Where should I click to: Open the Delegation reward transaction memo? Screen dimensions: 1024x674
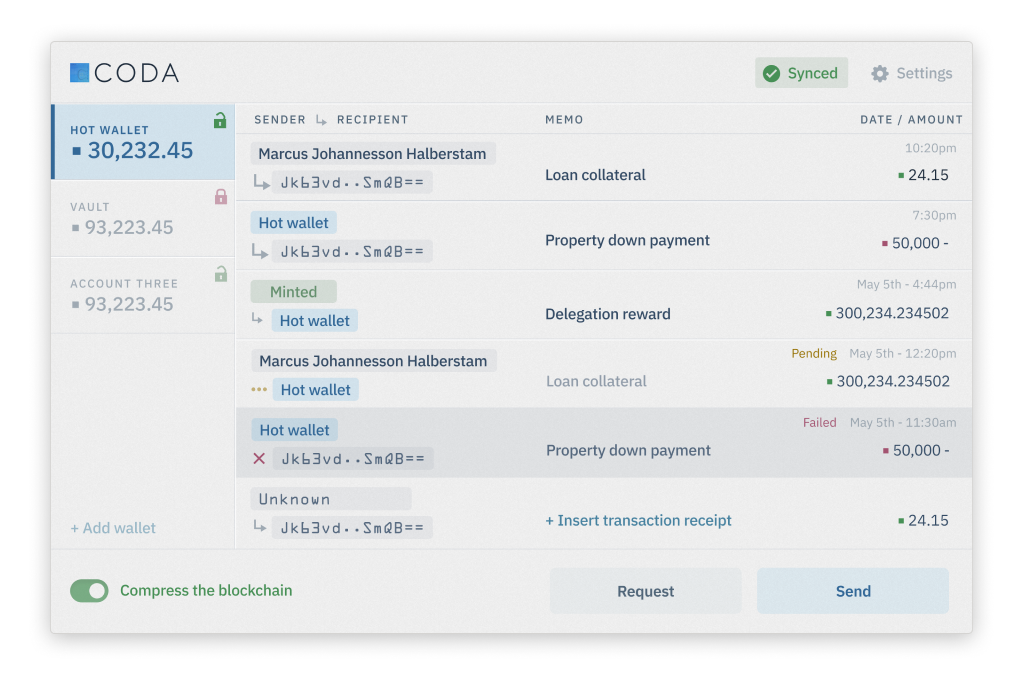pos(608,314)
